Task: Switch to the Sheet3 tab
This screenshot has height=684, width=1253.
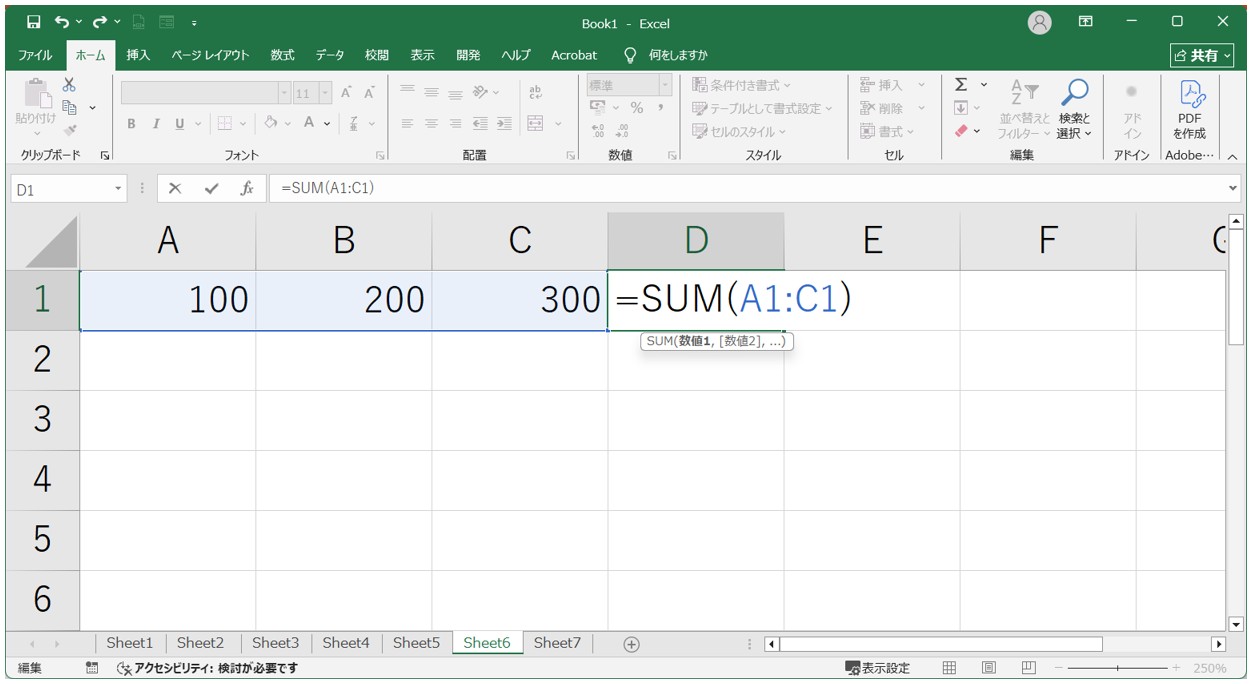Action: (x=275, y=643)
